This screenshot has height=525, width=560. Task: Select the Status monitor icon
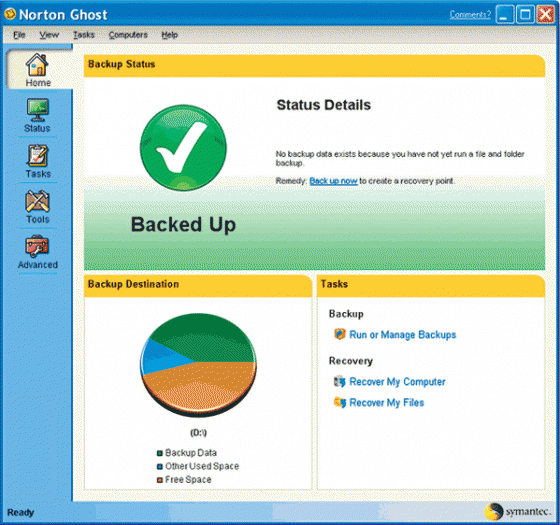click(38, 110)
